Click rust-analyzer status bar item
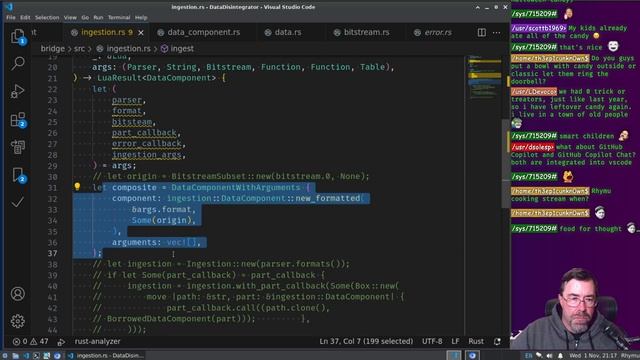Viewport: 640px width, 360px height. pyautogui.click(x=97, y=342)
